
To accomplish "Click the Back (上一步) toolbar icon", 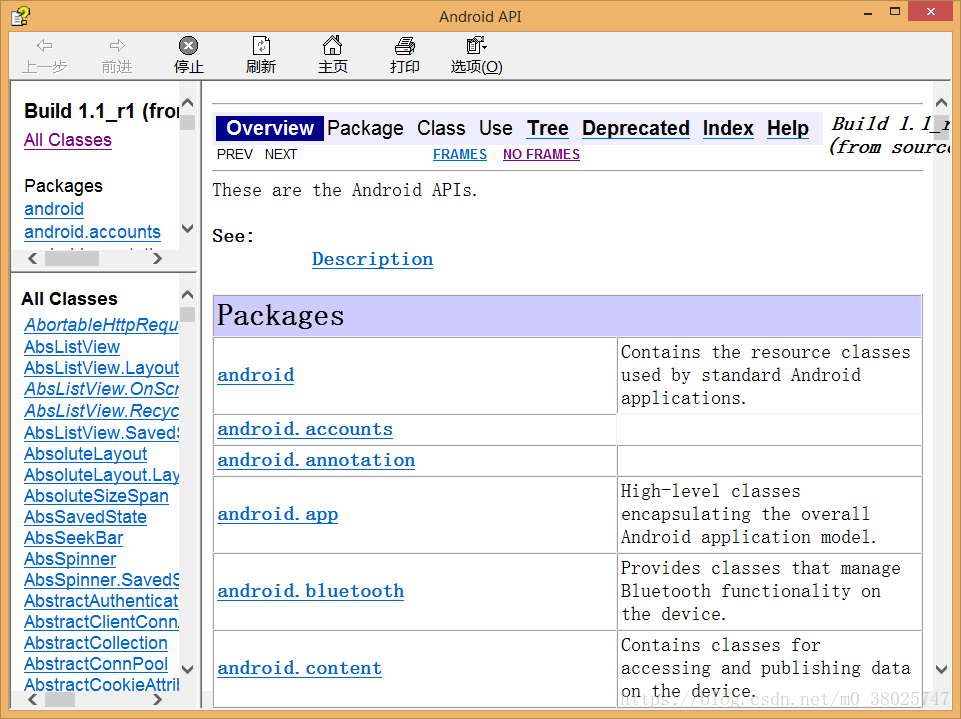I will coord(44,45).
